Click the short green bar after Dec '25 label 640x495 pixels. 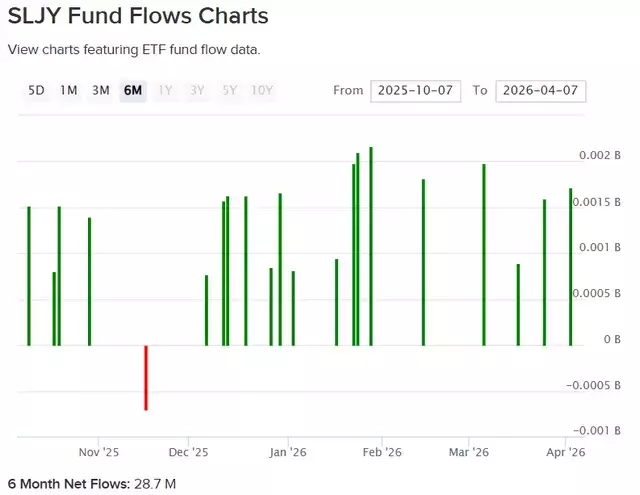(x=206, y=310)
